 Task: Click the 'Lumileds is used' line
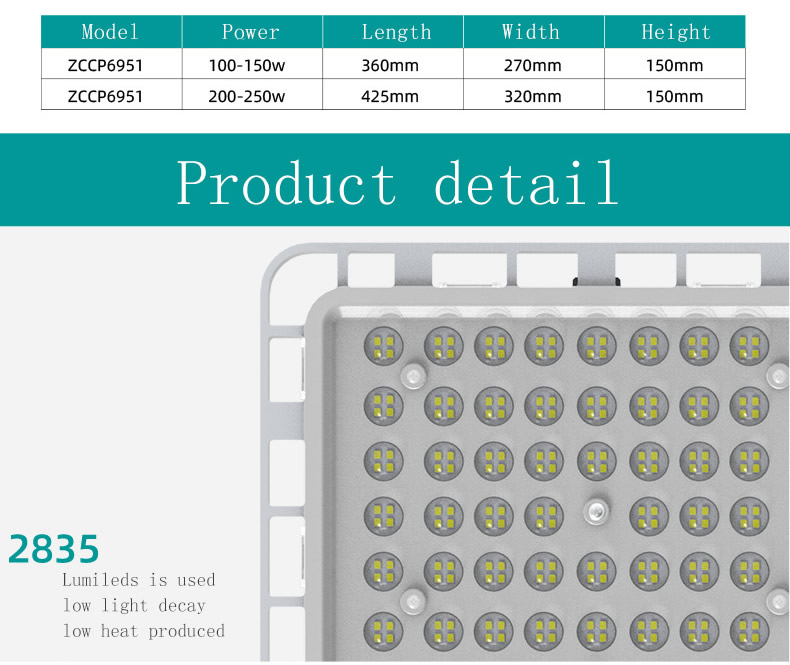point(139,580)
